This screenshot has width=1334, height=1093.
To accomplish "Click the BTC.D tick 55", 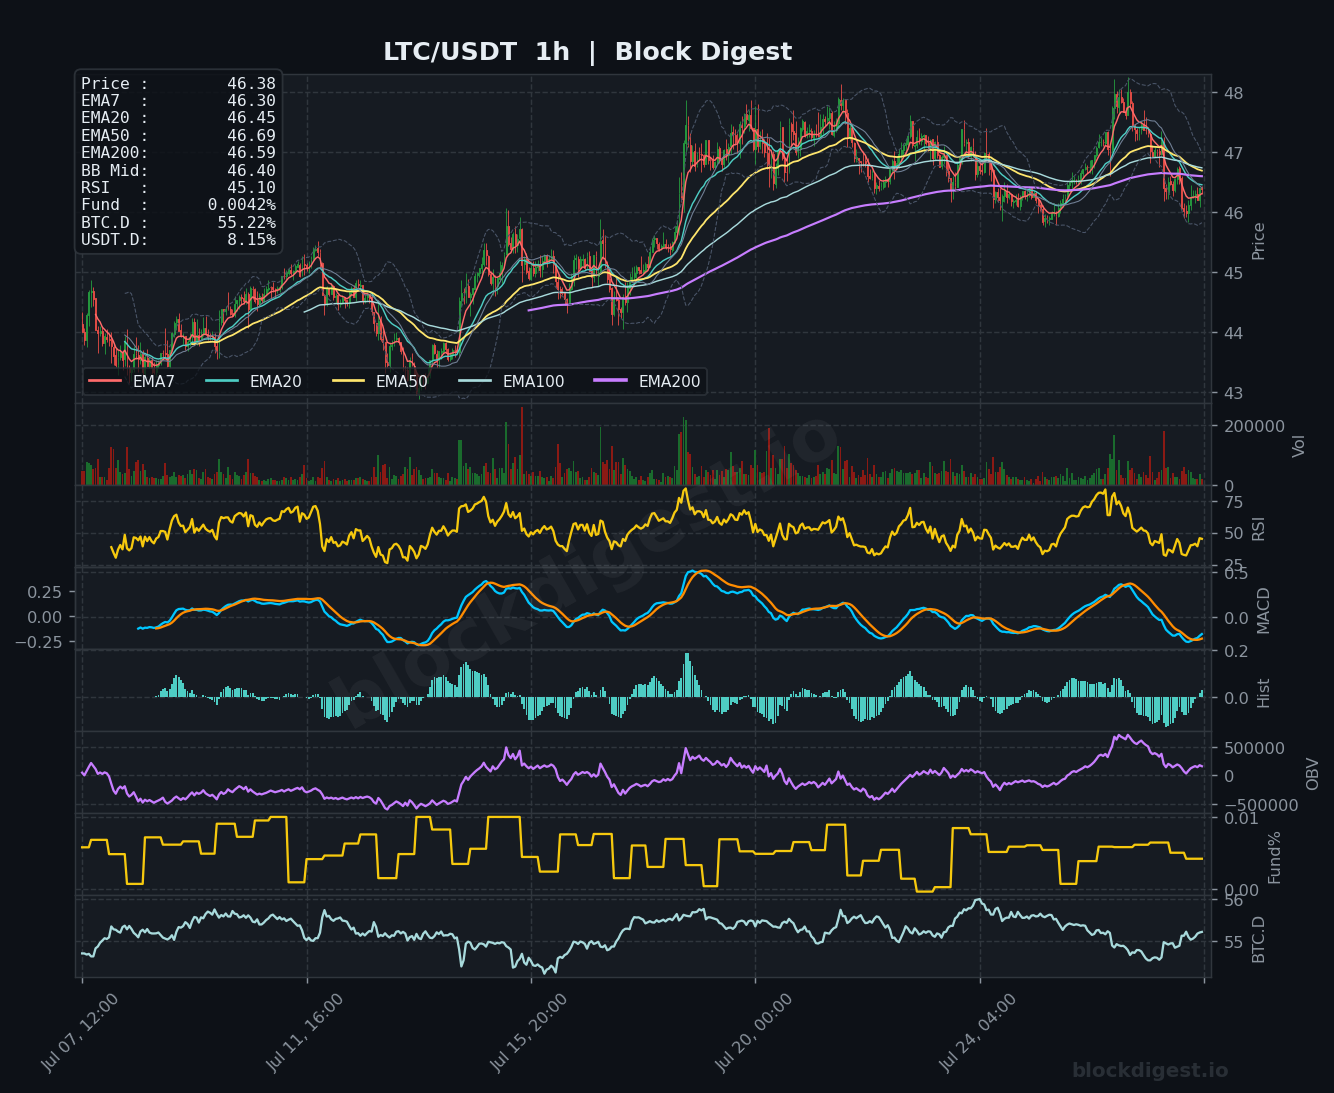I will 1233,943.
